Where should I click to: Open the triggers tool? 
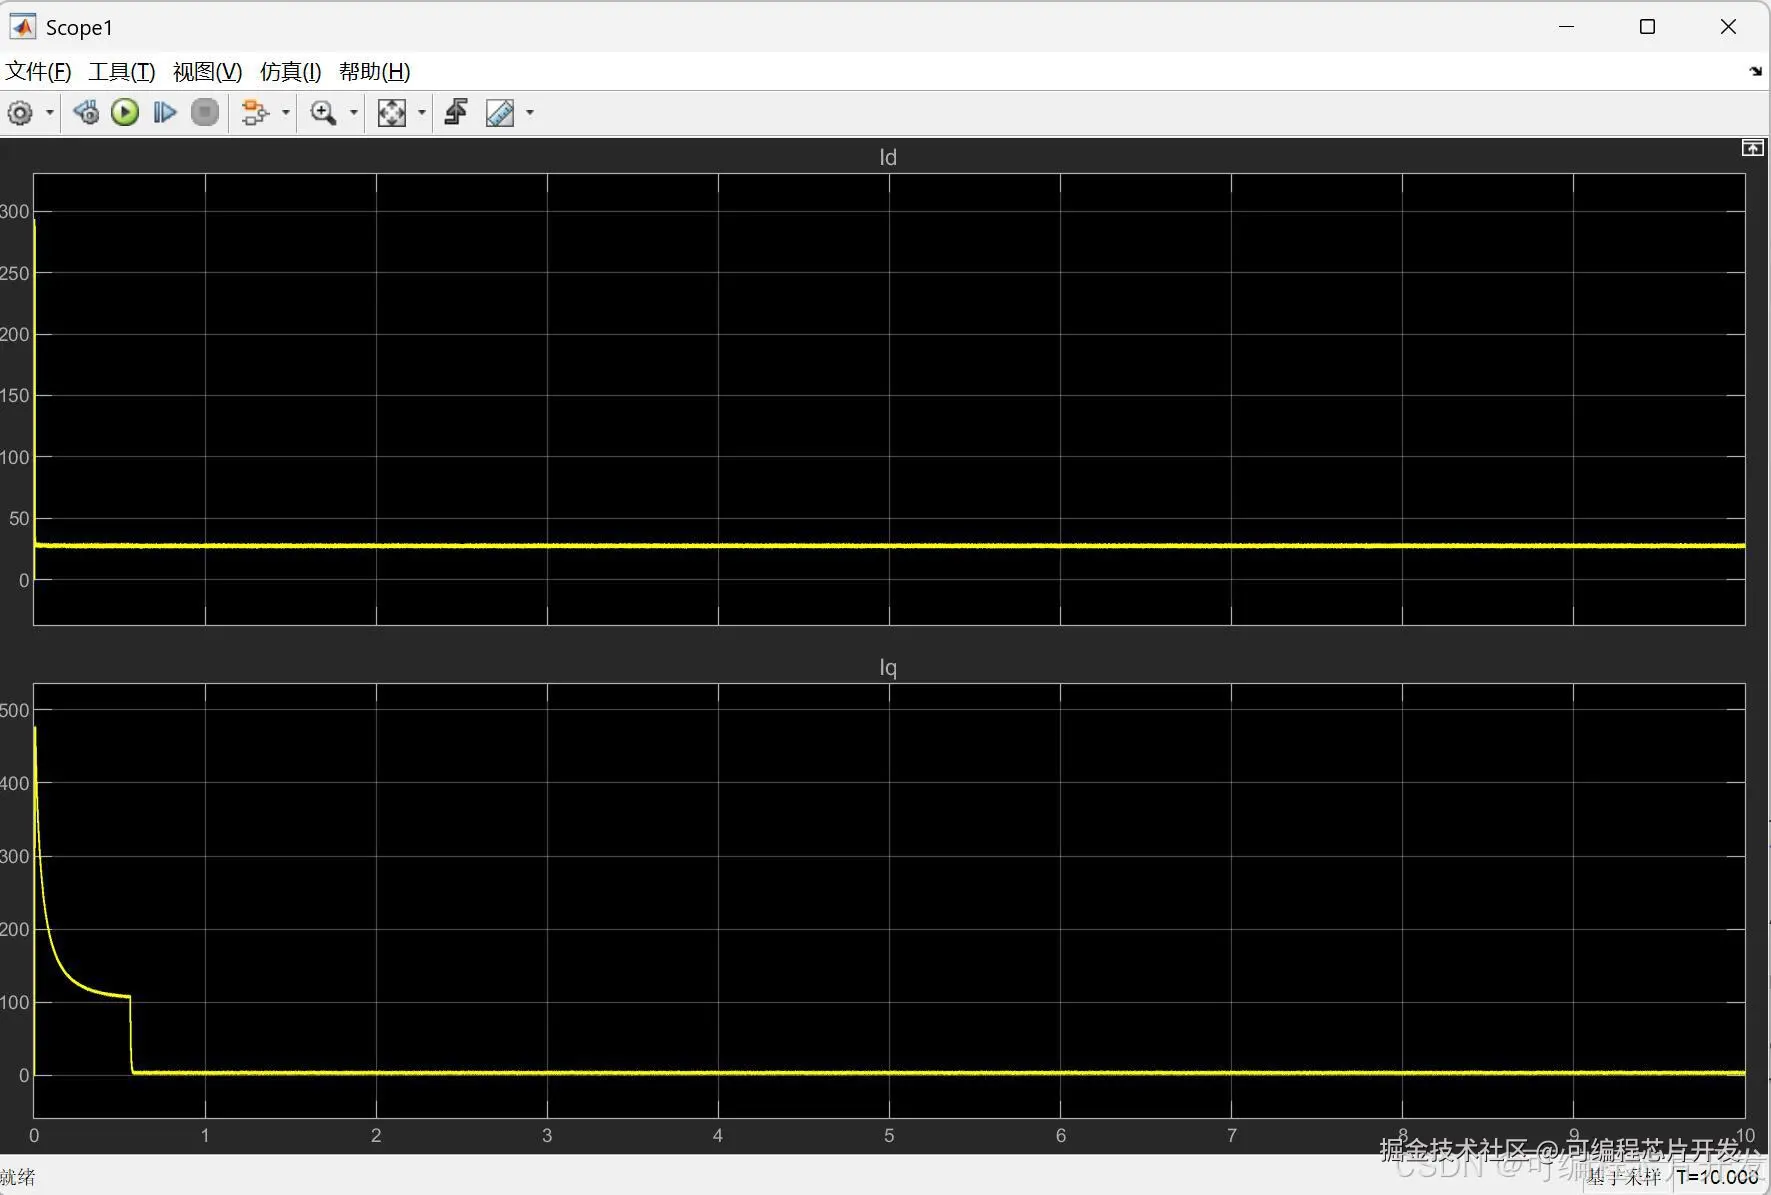456,113
